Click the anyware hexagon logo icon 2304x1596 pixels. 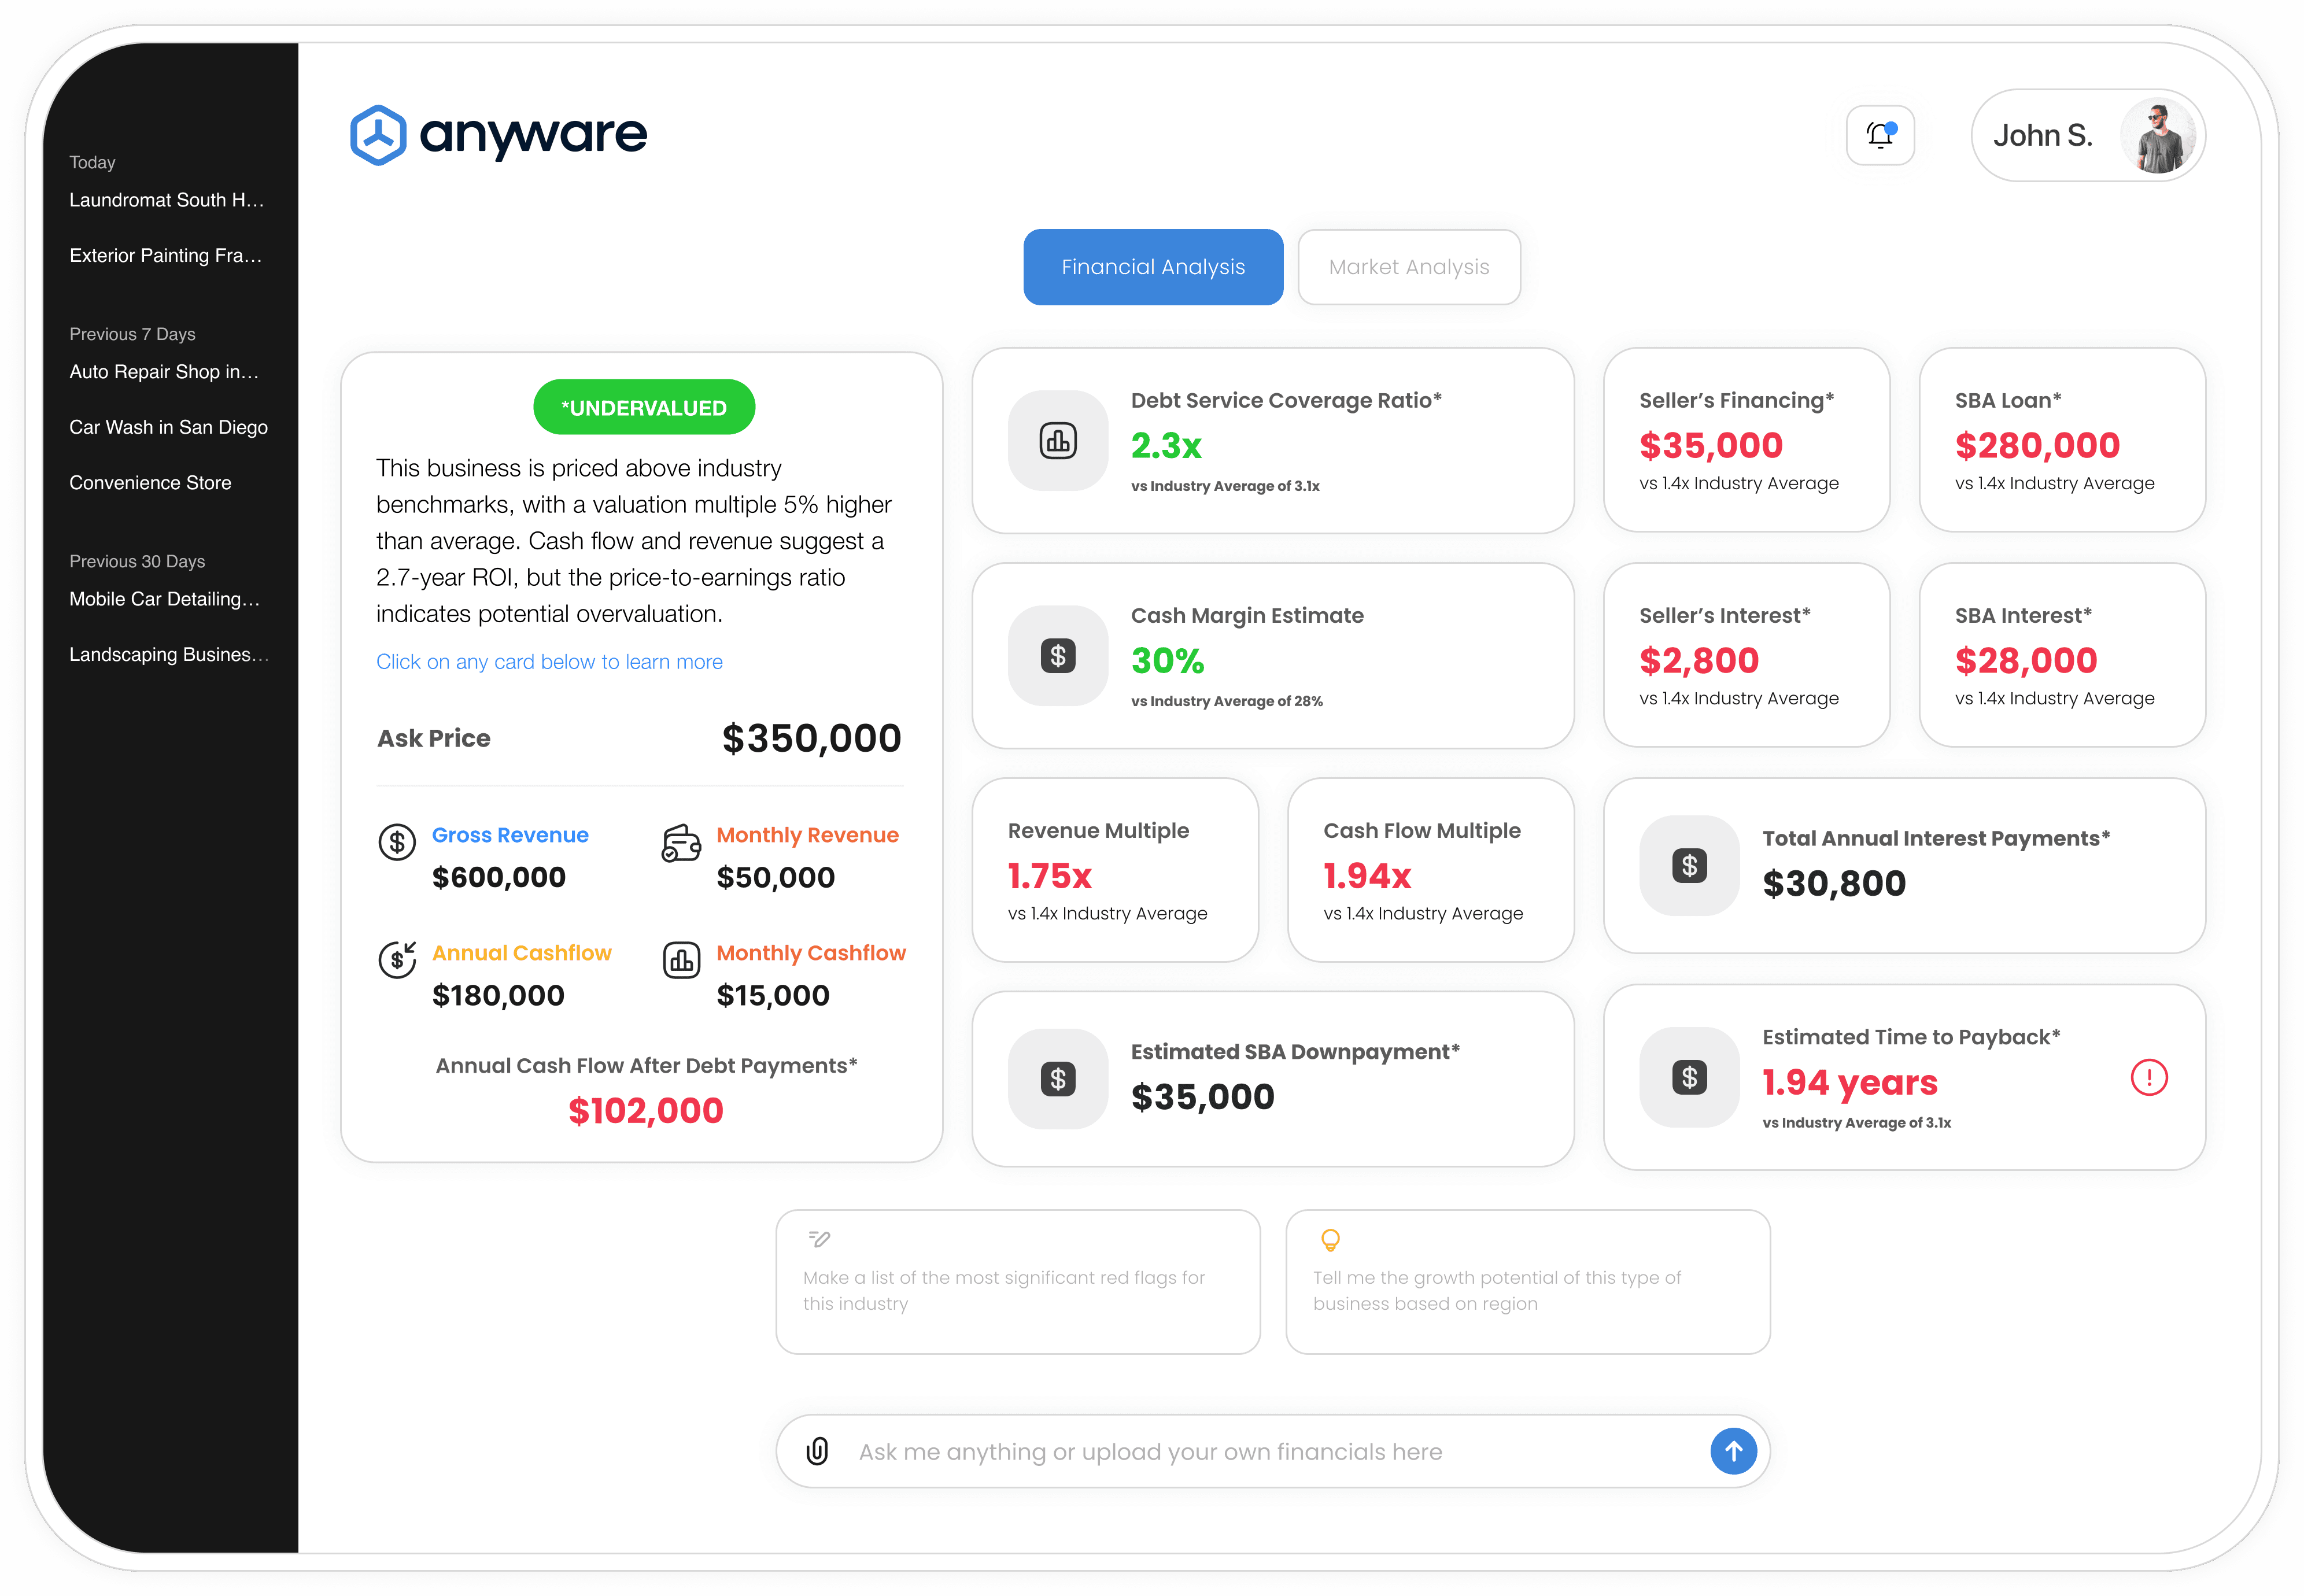[x=378, y=135]
